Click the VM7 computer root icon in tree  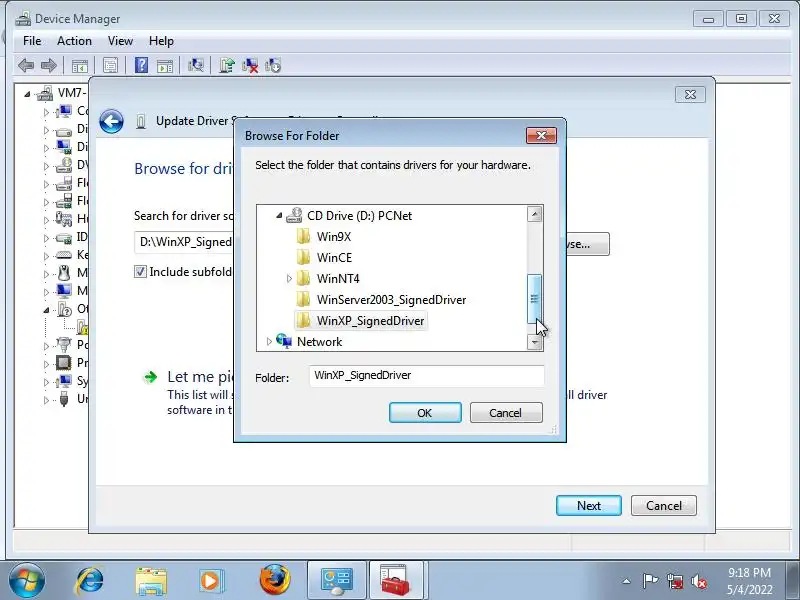click(45, 93)
